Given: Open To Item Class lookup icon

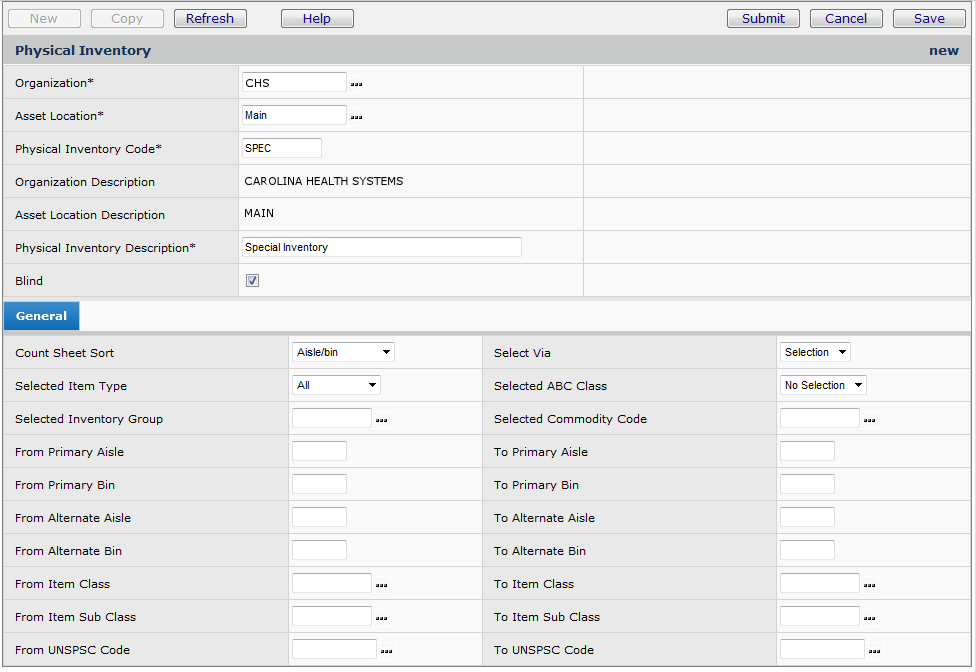Looking at the screenshot, I should (x=869, y=585).
